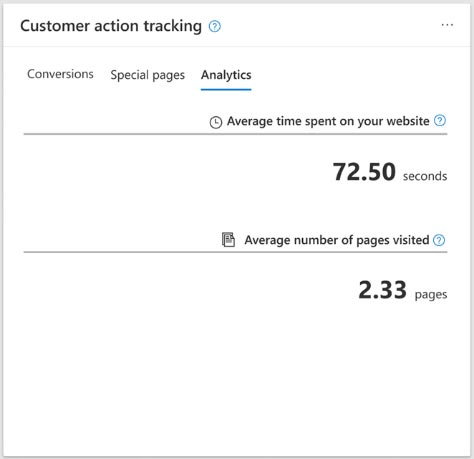Screen dimensions: 474x459
Task: Open help for Average number of pages visited
Action: [x=439, y=240]
